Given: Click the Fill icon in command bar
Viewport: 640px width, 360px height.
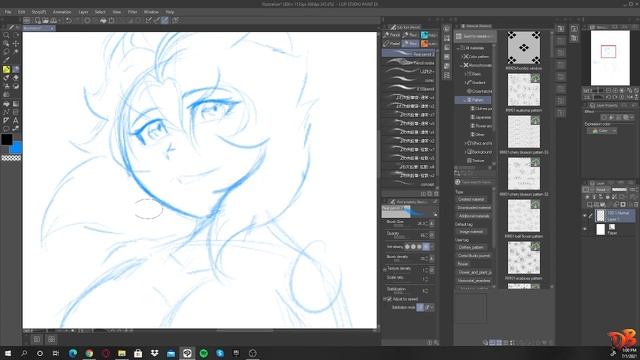Looking at the screenshot, I should pos(103,20).
